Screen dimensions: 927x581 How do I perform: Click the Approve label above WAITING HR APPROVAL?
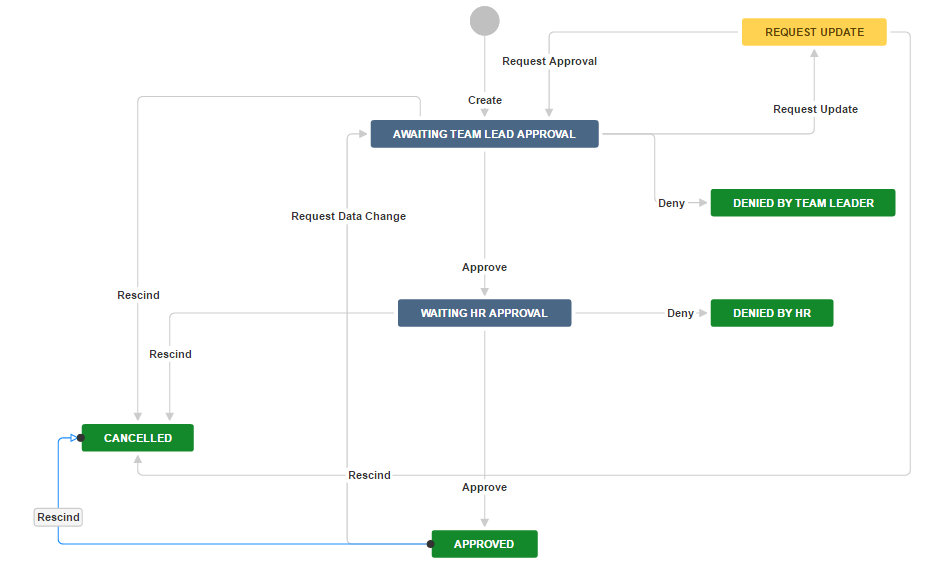point(484,267)
